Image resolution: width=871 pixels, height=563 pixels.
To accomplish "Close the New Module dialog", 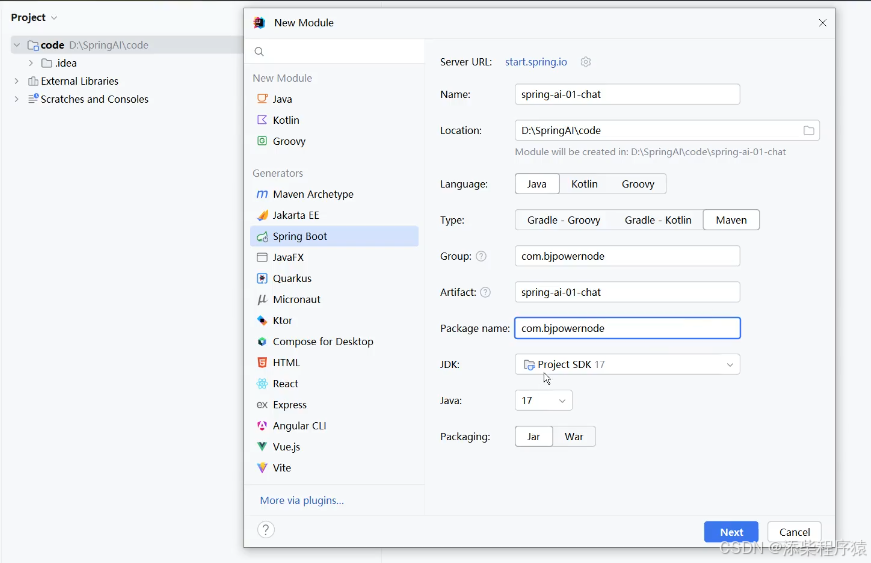I will click(x=822, y=23).
